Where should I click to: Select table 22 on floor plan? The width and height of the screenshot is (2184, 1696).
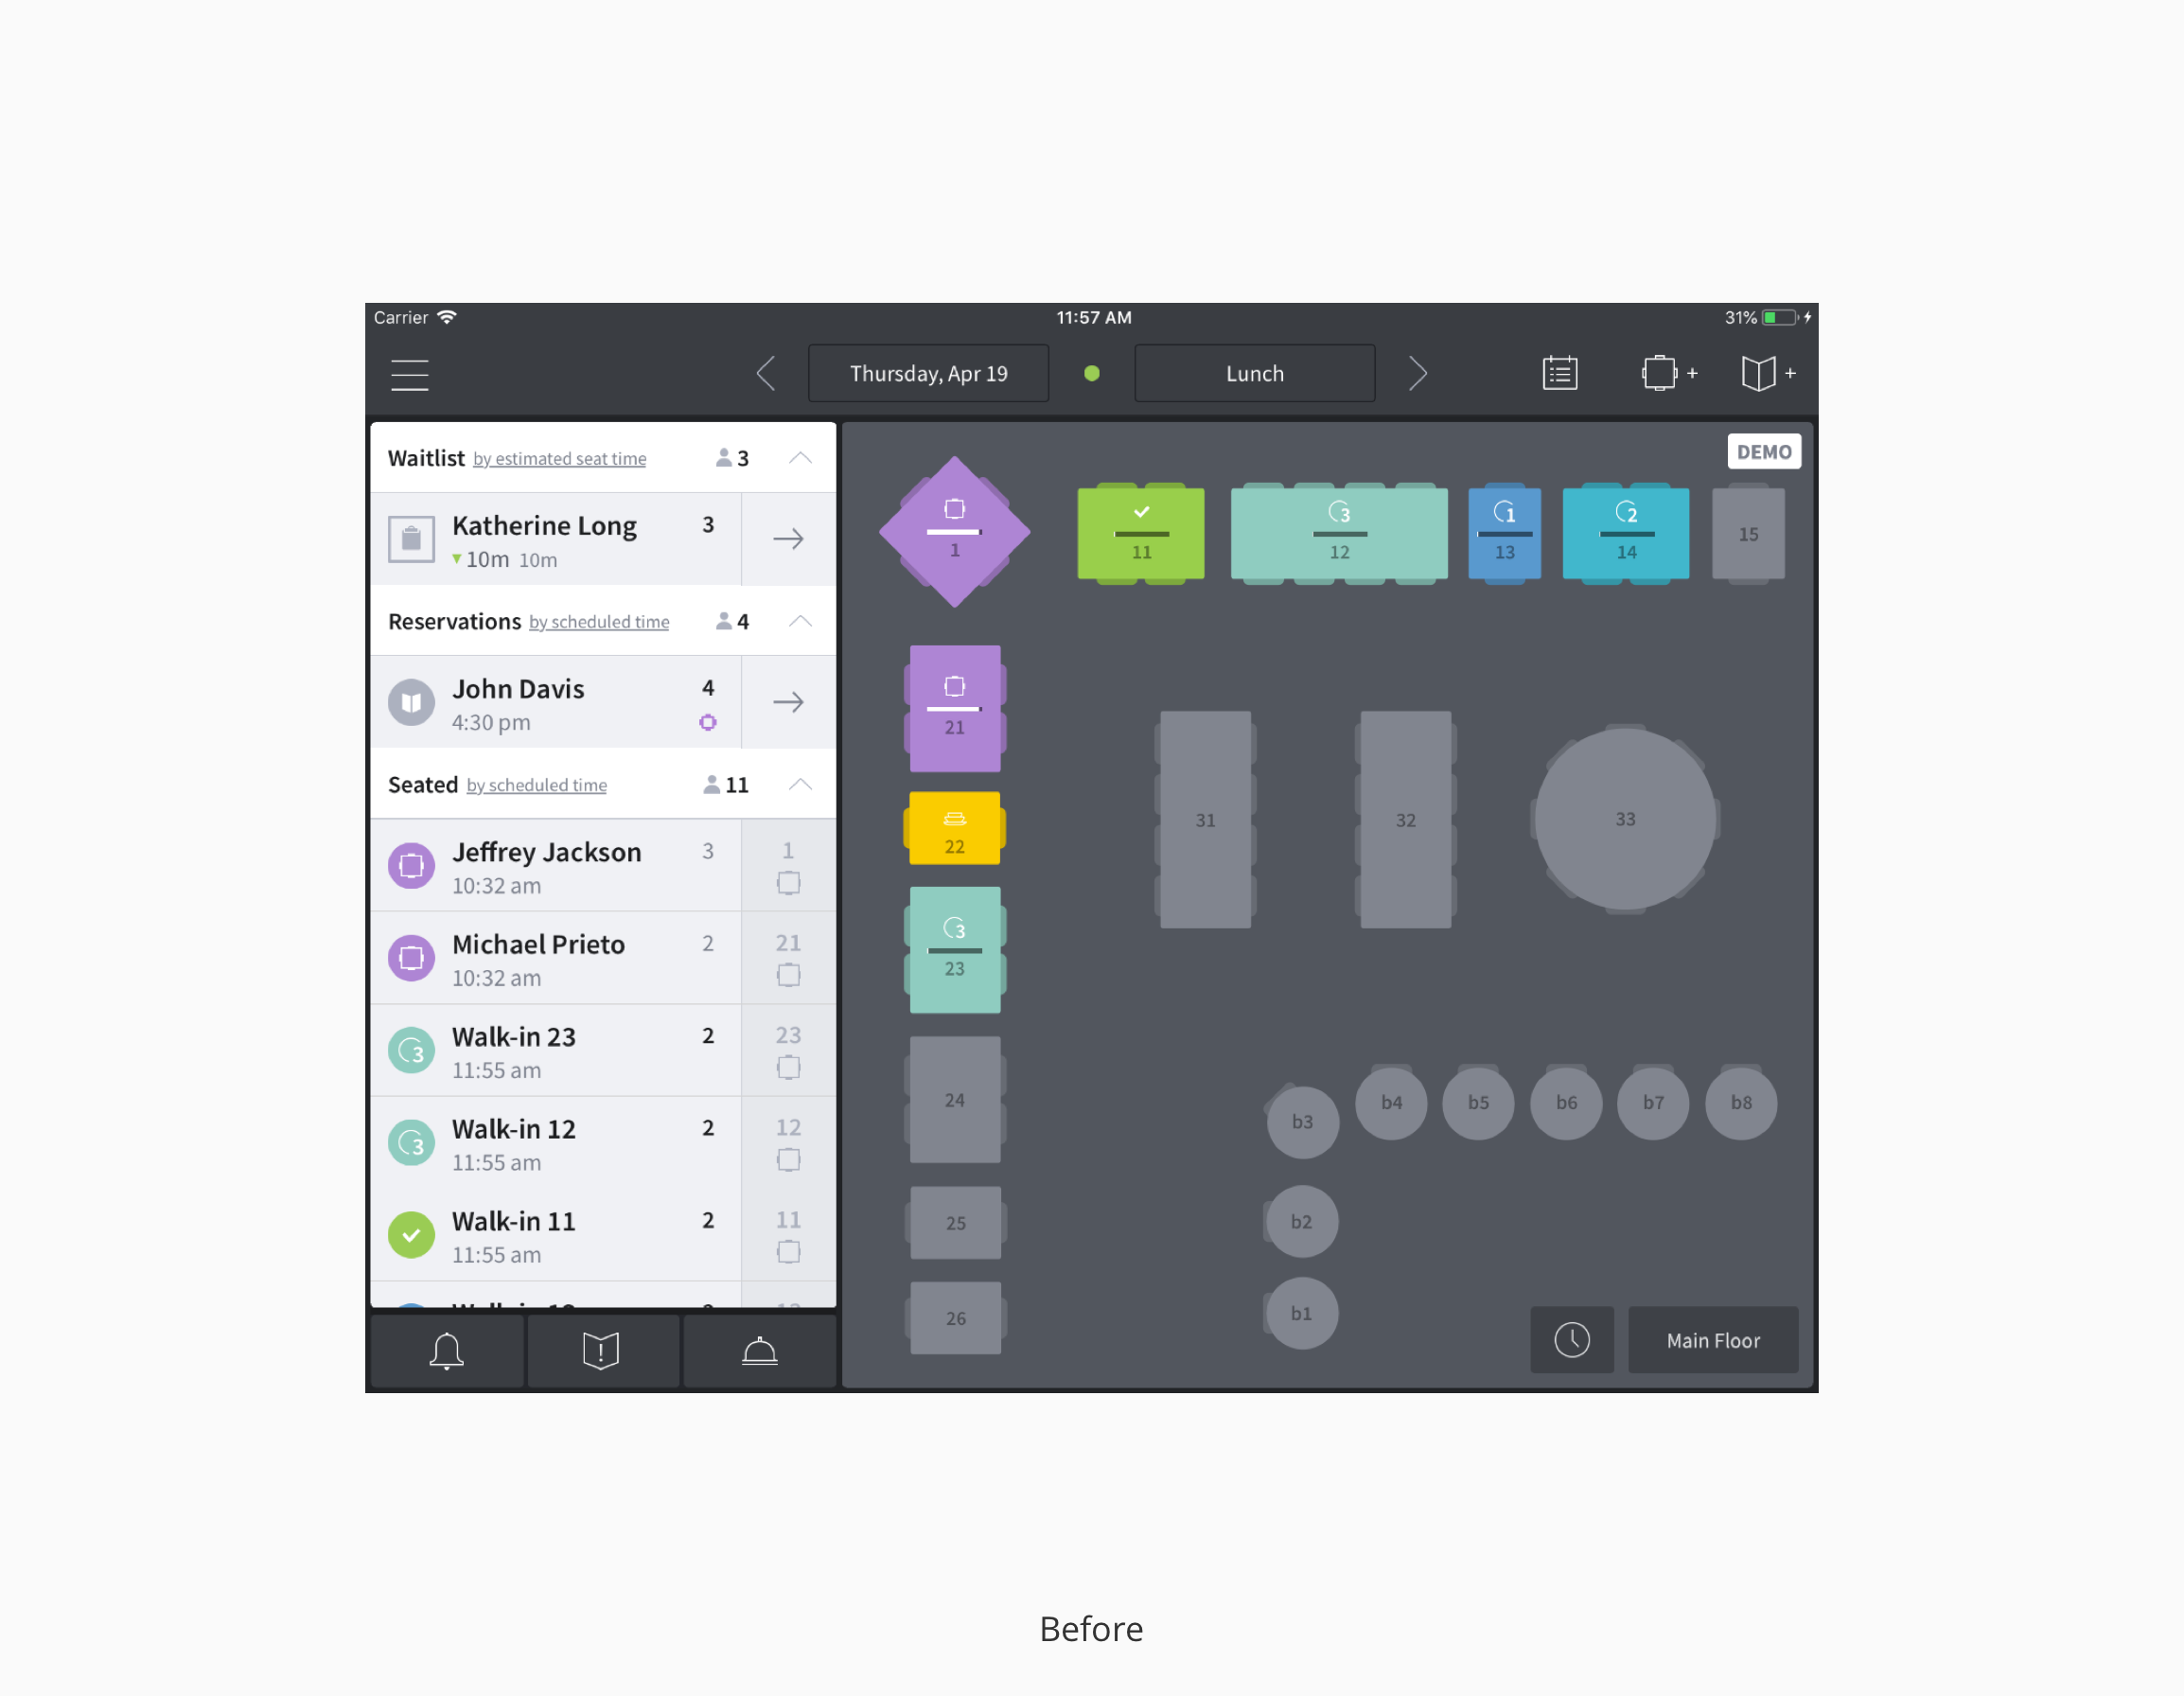click(x=954, y=829)
